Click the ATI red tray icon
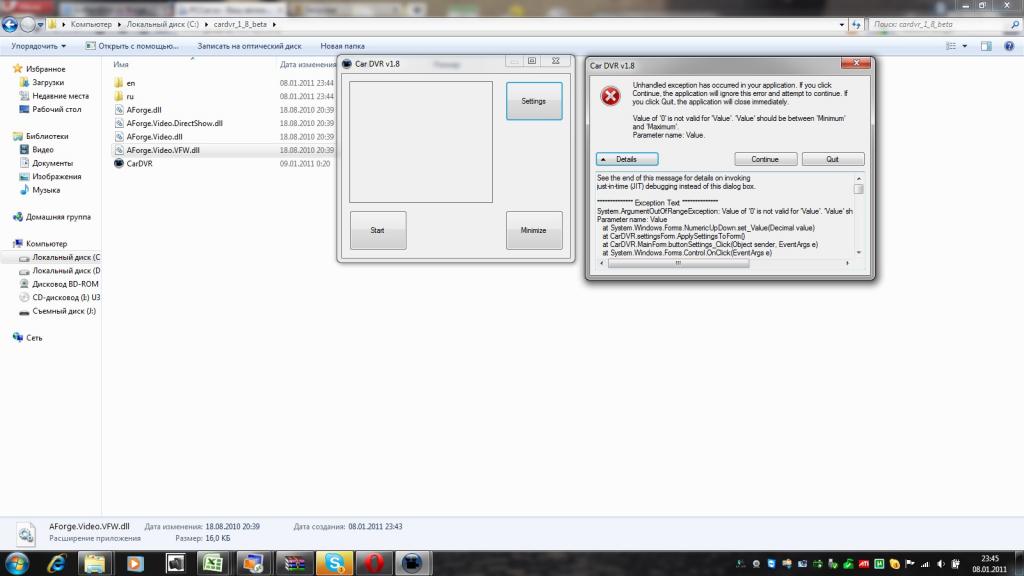 pos(863,564)
